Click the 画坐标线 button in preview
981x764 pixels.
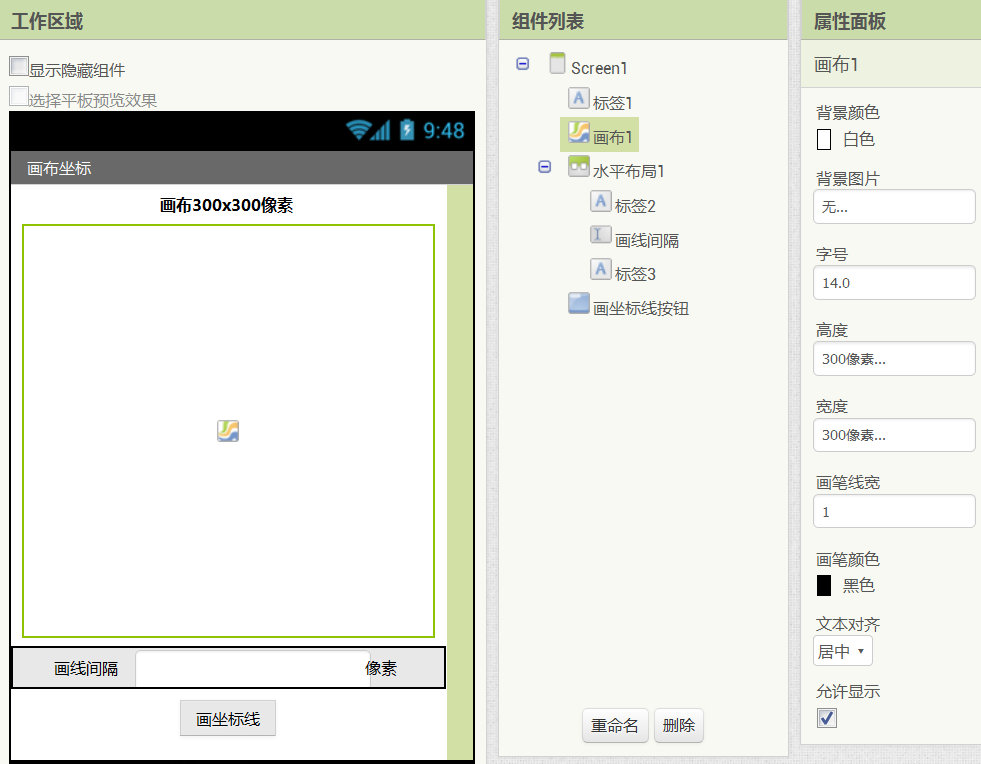point(228,718)
